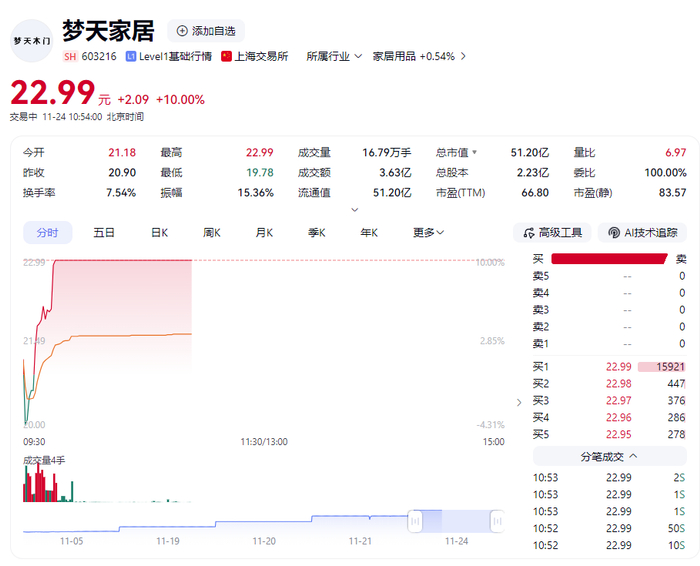Image resolution: width=700 pixels, height=566 pixels.
Task: Switch to the 五日 chart tab
Action: [x=104, y=233]
